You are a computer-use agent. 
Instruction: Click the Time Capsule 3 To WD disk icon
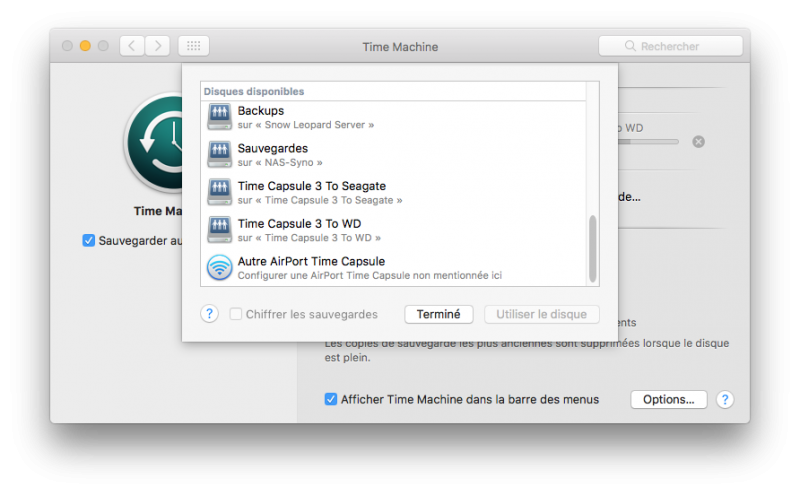pyautogui.click(x=219, y=230)
